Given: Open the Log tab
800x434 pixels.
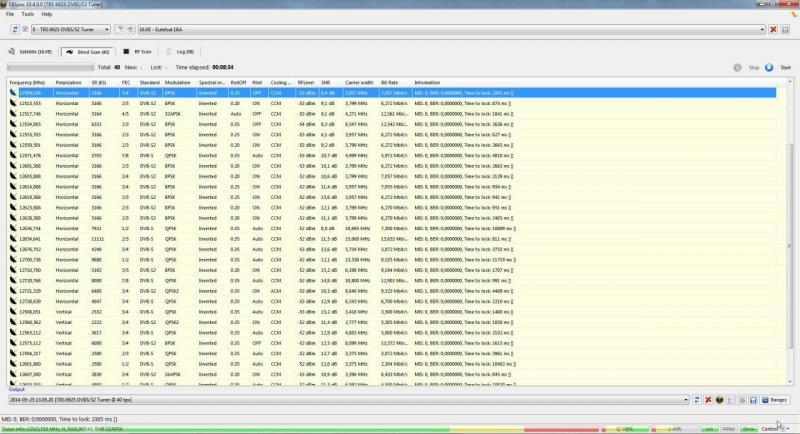Looking at the screenshot, I should (x=181, y=50).
